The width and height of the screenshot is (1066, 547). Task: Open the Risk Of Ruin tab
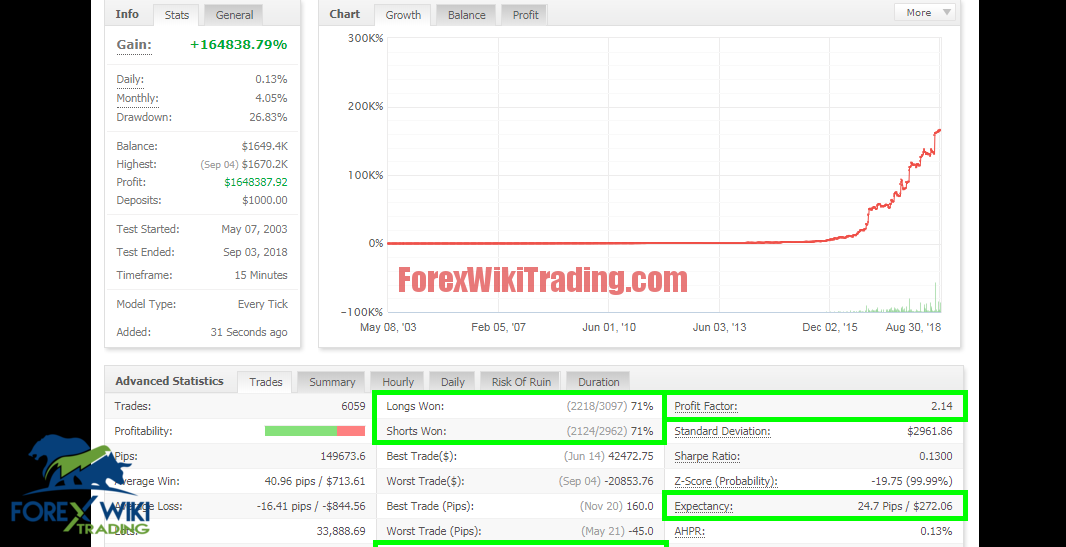(521, 382)
